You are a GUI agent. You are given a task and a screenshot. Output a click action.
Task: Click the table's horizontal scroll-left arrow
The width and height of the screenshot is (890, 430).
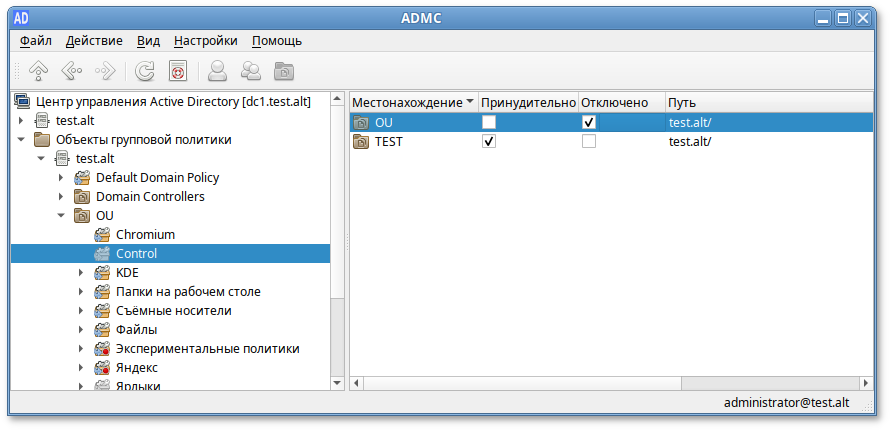pyautogui.click(x=356, y=383)
